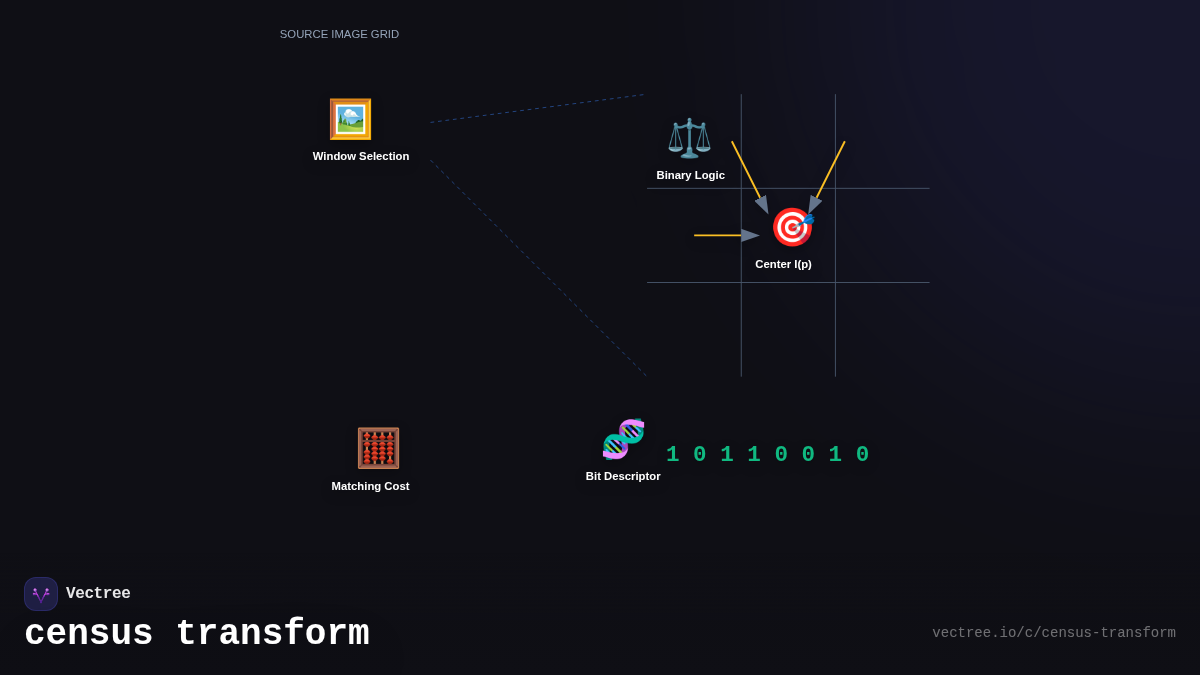
Task: Click the upper-left diagonal arrow toward center
Action: [x=749, y=176]
